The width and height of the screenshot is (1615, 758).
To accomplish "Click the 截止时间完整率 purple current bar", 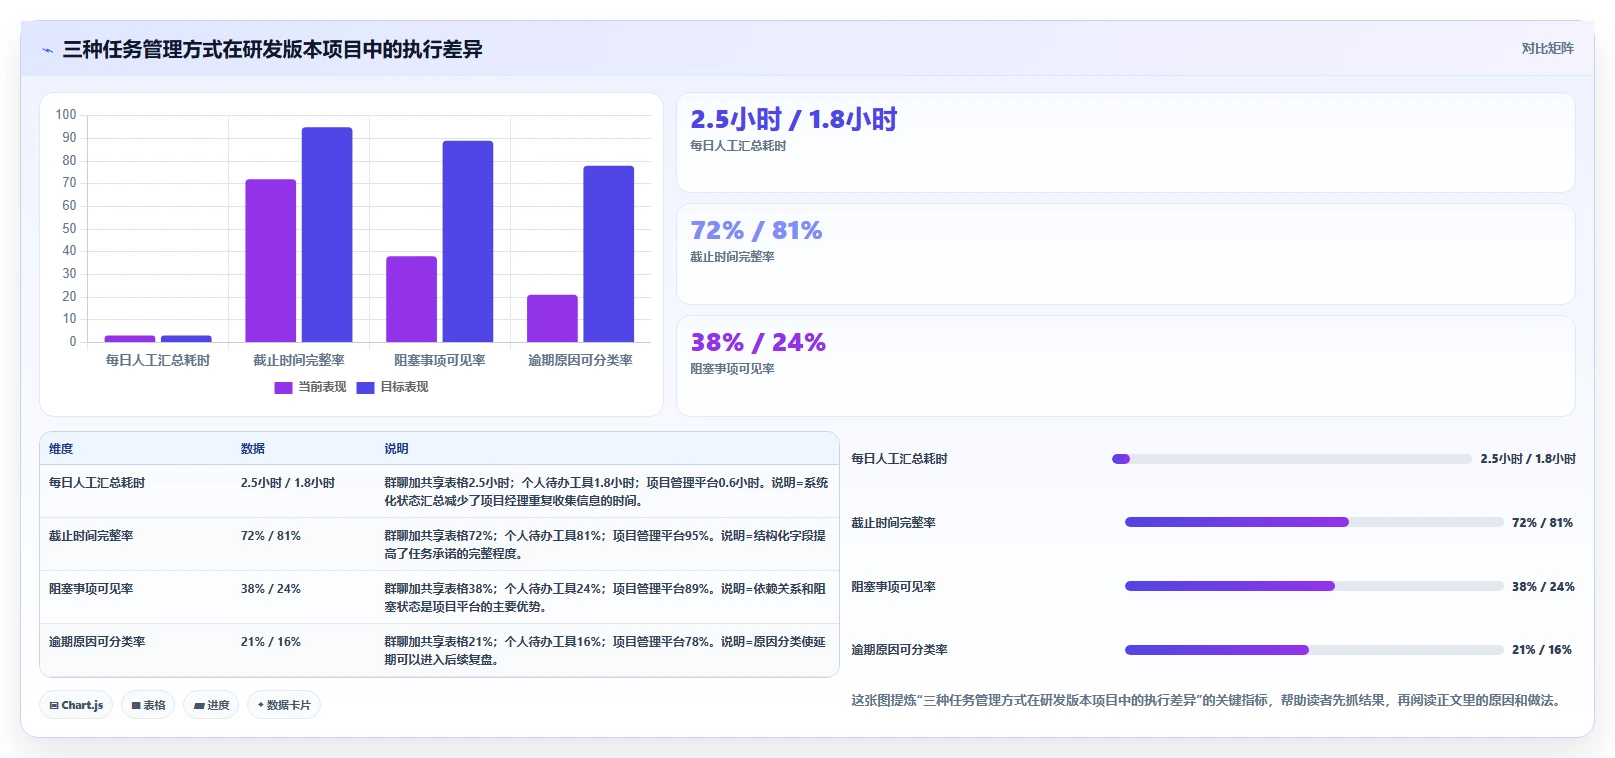I will (x=270, y=261).
